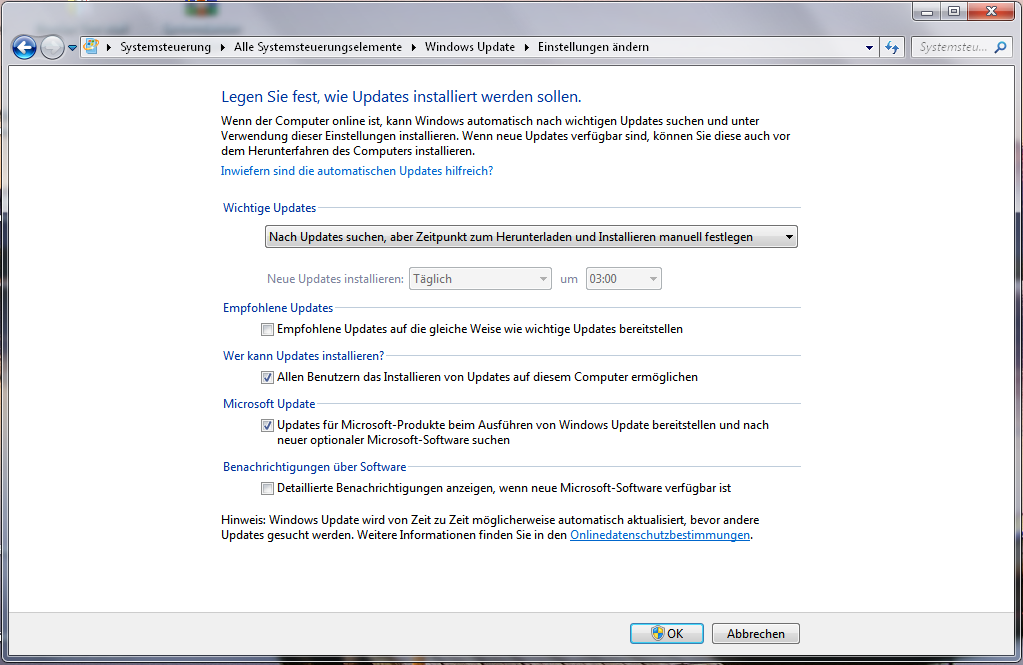Expand chevron after Alle Systemsteuerungselemente
Image resolution: width=1023 pixels, height=665 pixels.
click(x=414, y=47)
